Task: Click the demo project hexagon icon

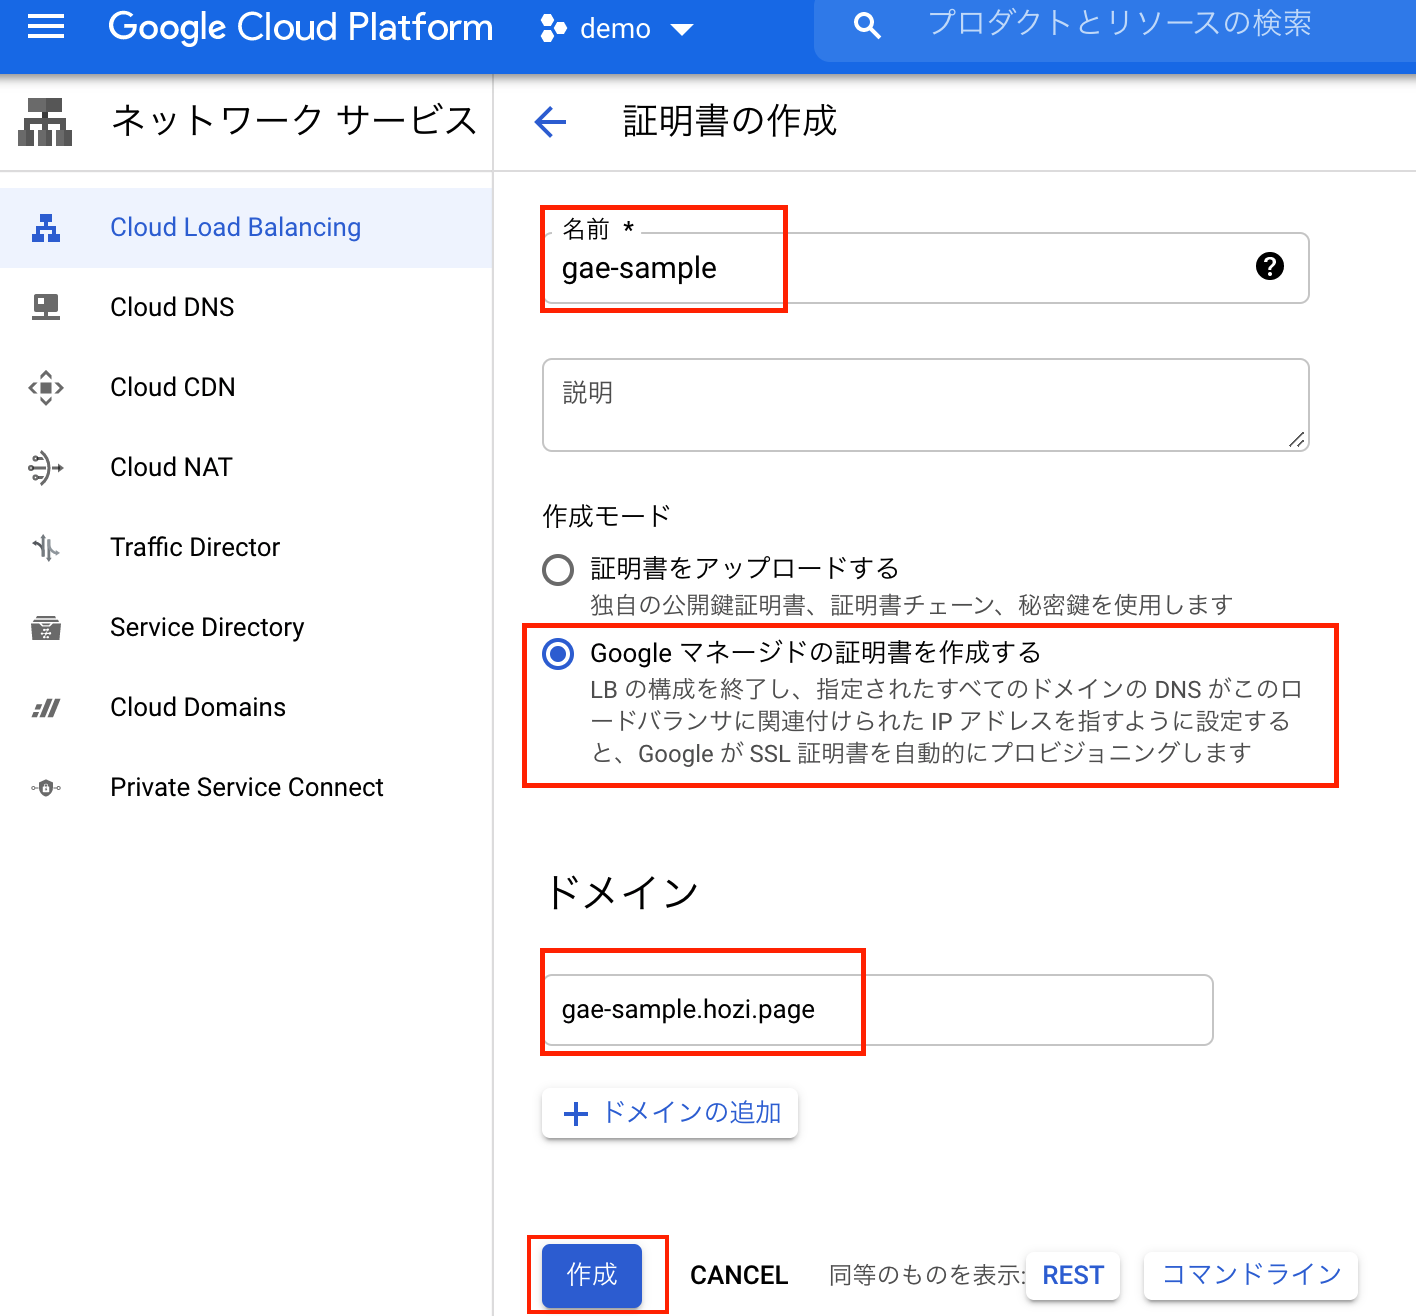Action: click(553, 28)
